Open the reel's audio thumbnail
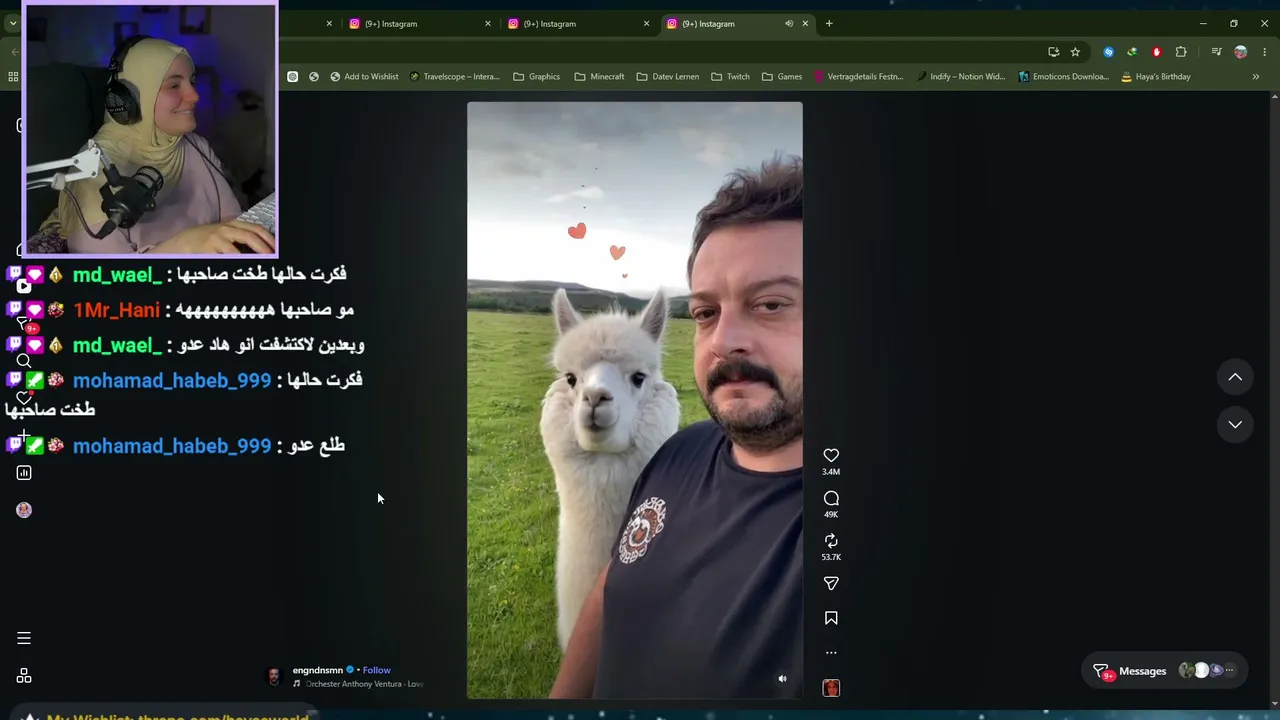This screenshot has height=720, width=1280. pos(831,688)
